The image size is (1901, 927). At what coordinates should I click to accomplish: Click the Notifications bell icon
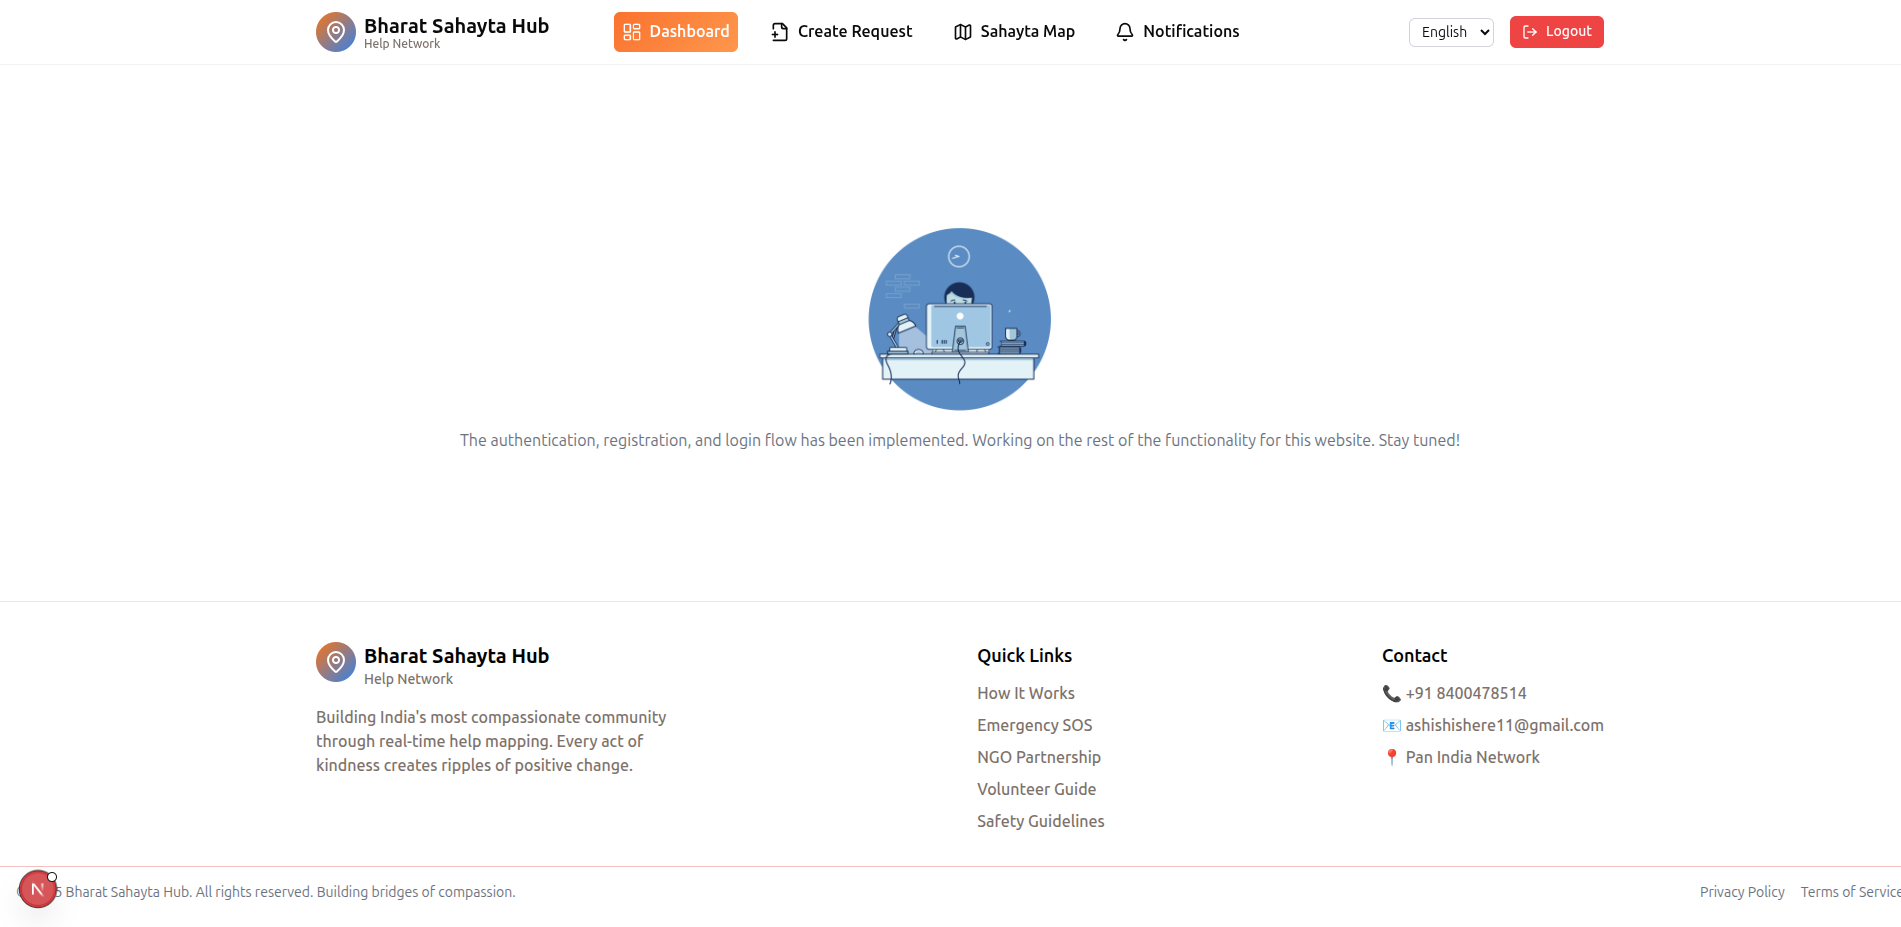[x=1125, y=32]
